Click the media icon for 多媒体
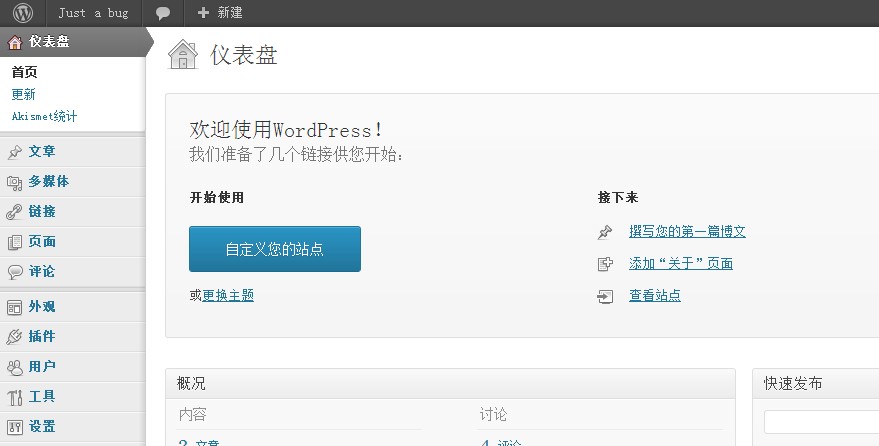This screenshot has width=879, height=446. click(15, 182)
